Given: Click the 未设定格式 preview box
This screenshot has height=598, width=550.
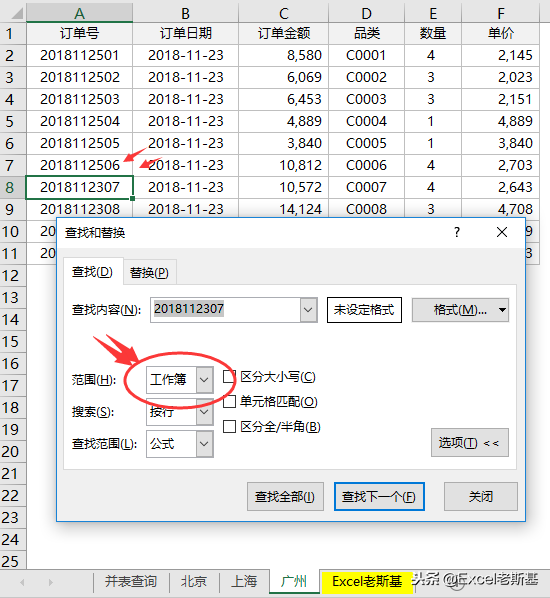Looking at the screenshot, I should click(x=364, y=310).
